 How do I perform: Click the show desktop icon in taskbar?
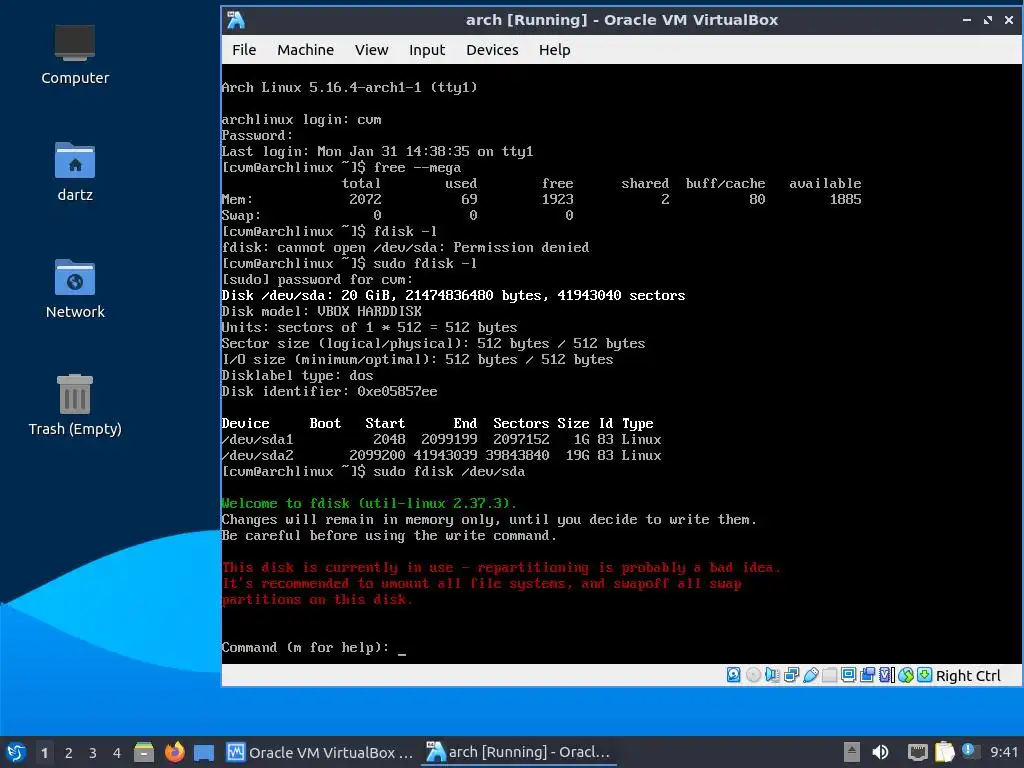click(204, 753)
